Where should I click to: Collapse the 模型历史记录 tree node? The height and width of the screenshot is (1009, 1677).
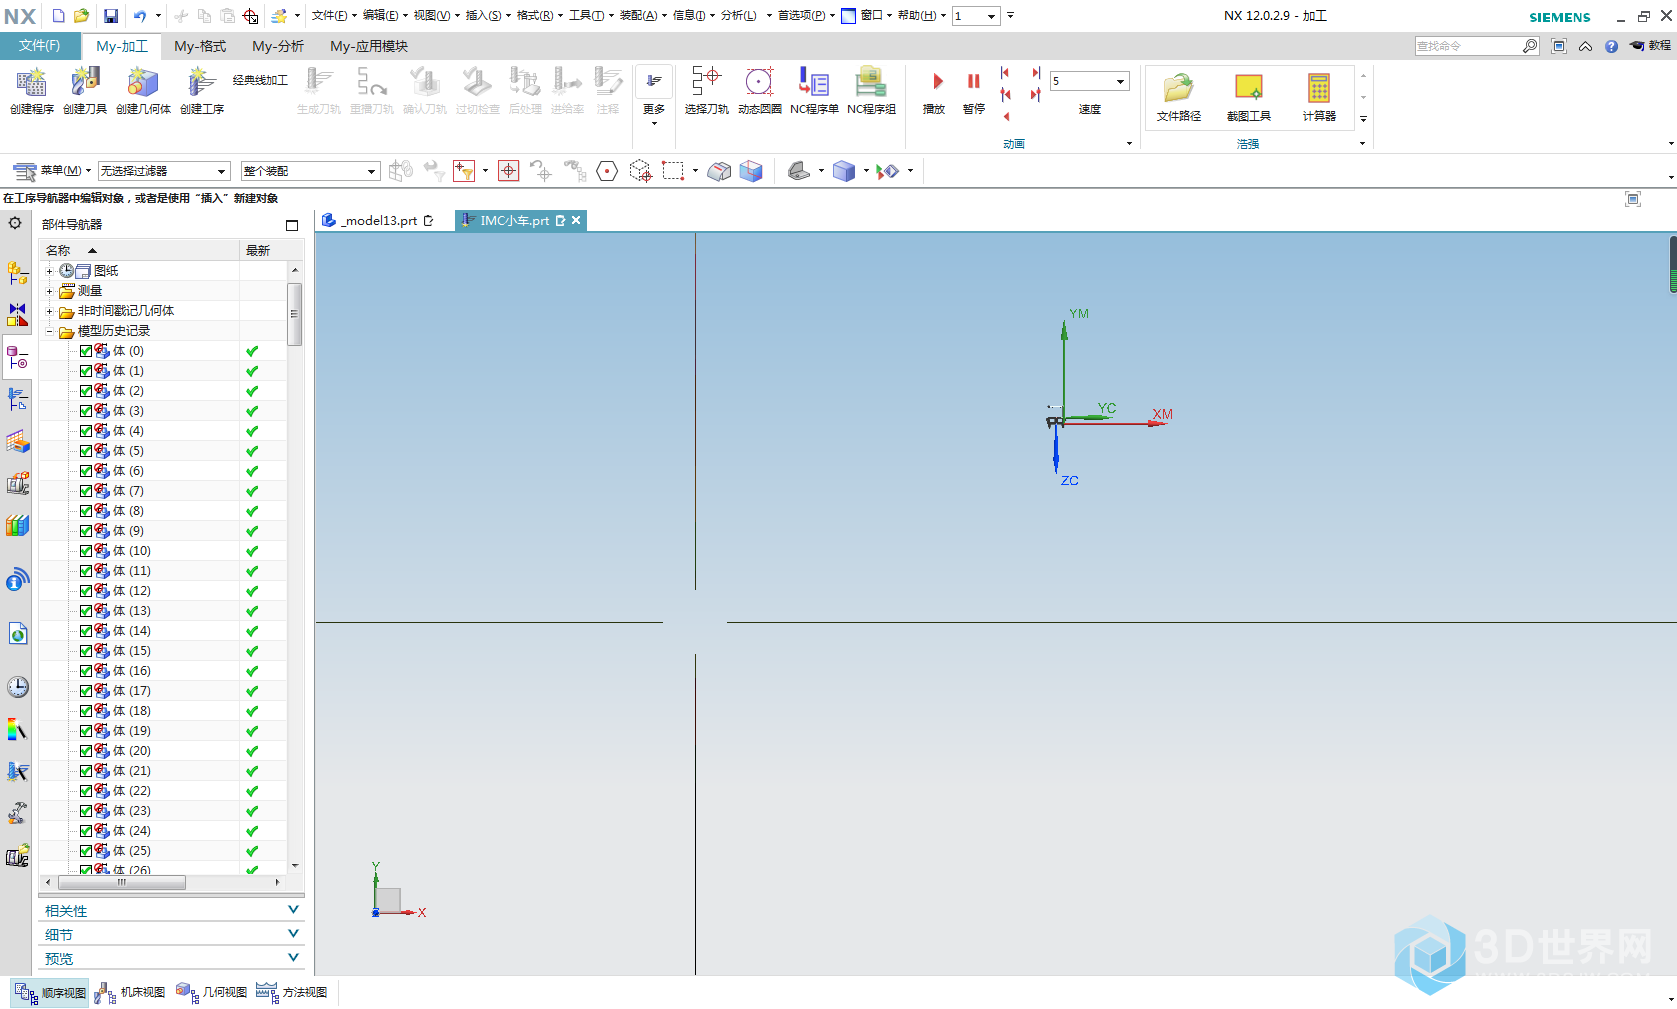(x=49, y=331)
